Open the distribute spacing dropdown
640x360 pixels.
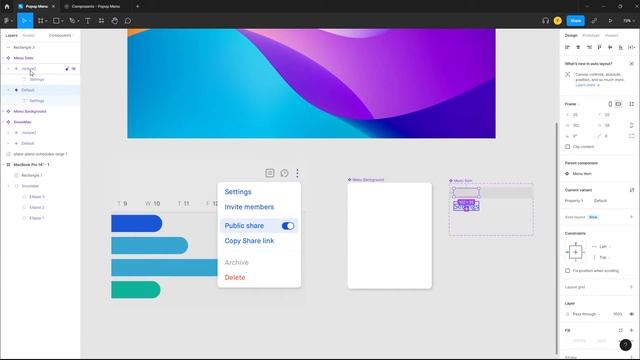(x=631, y=47)
